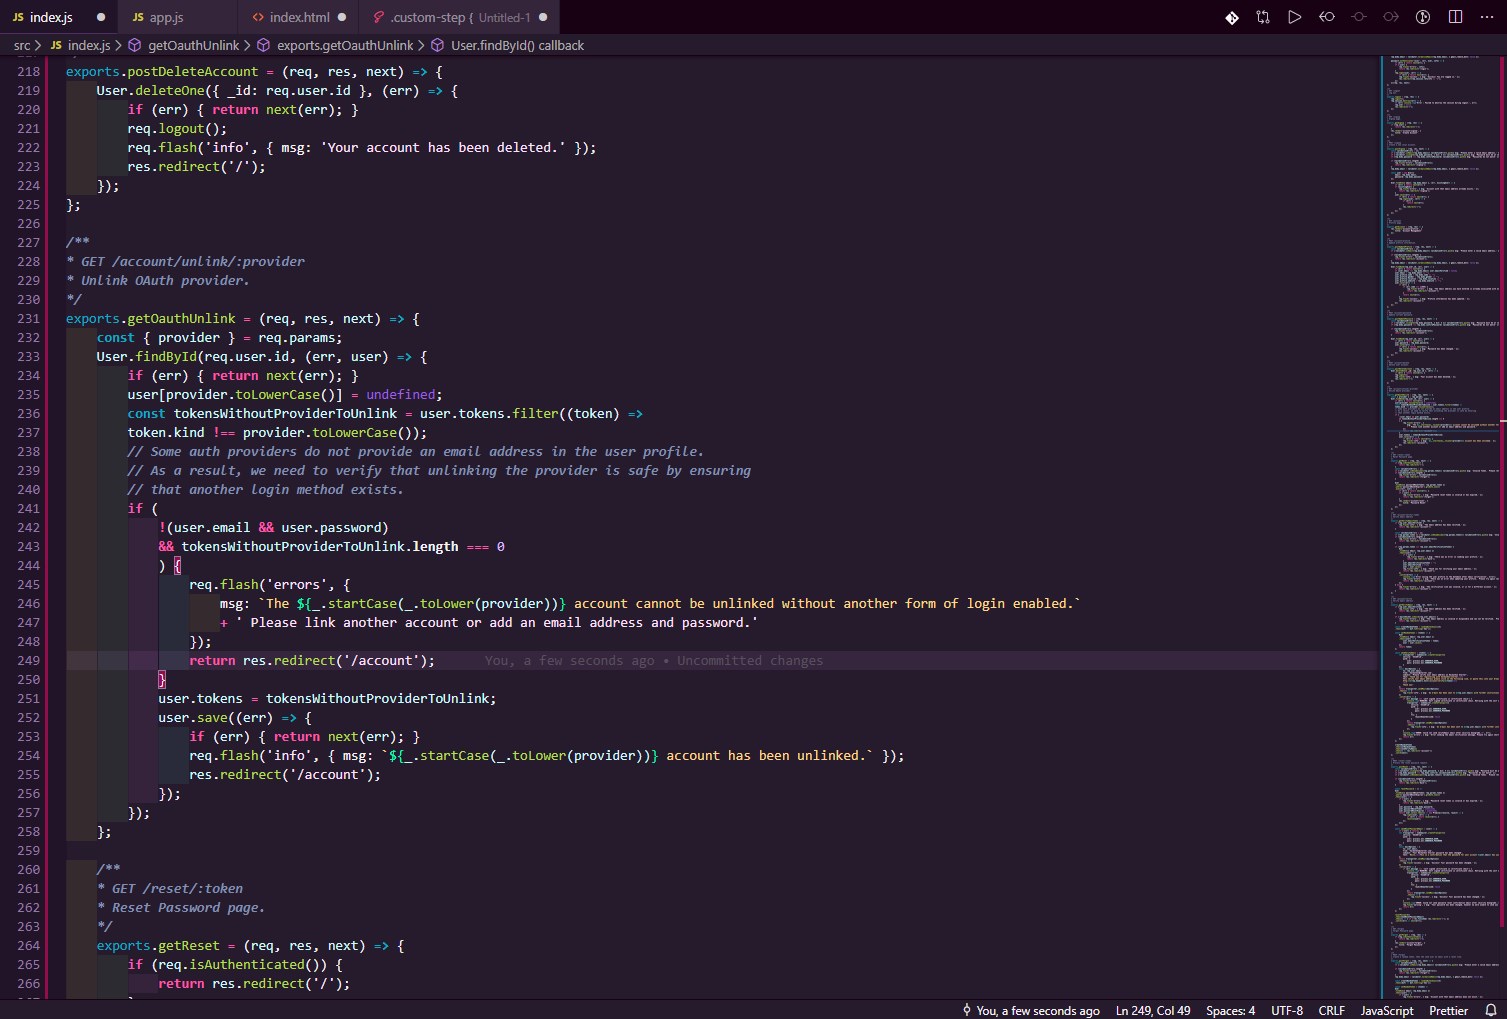
Task: Click unsaved dot on index.js tab
Action: point(101,17)
